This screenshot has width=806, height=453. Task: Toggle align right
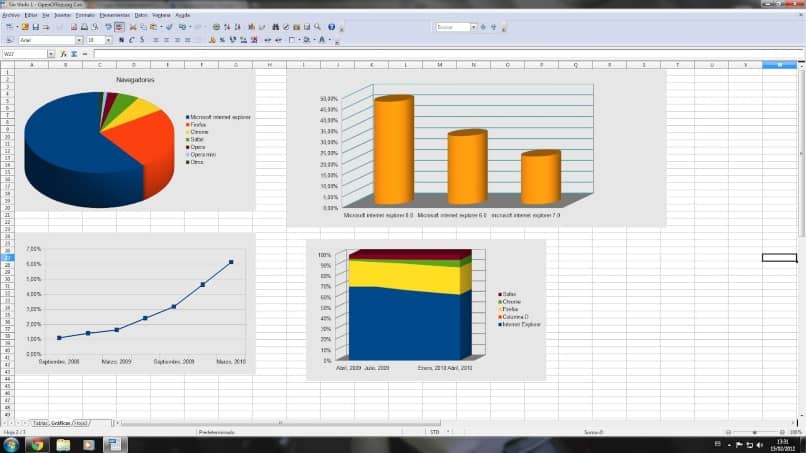coord(177,40)
